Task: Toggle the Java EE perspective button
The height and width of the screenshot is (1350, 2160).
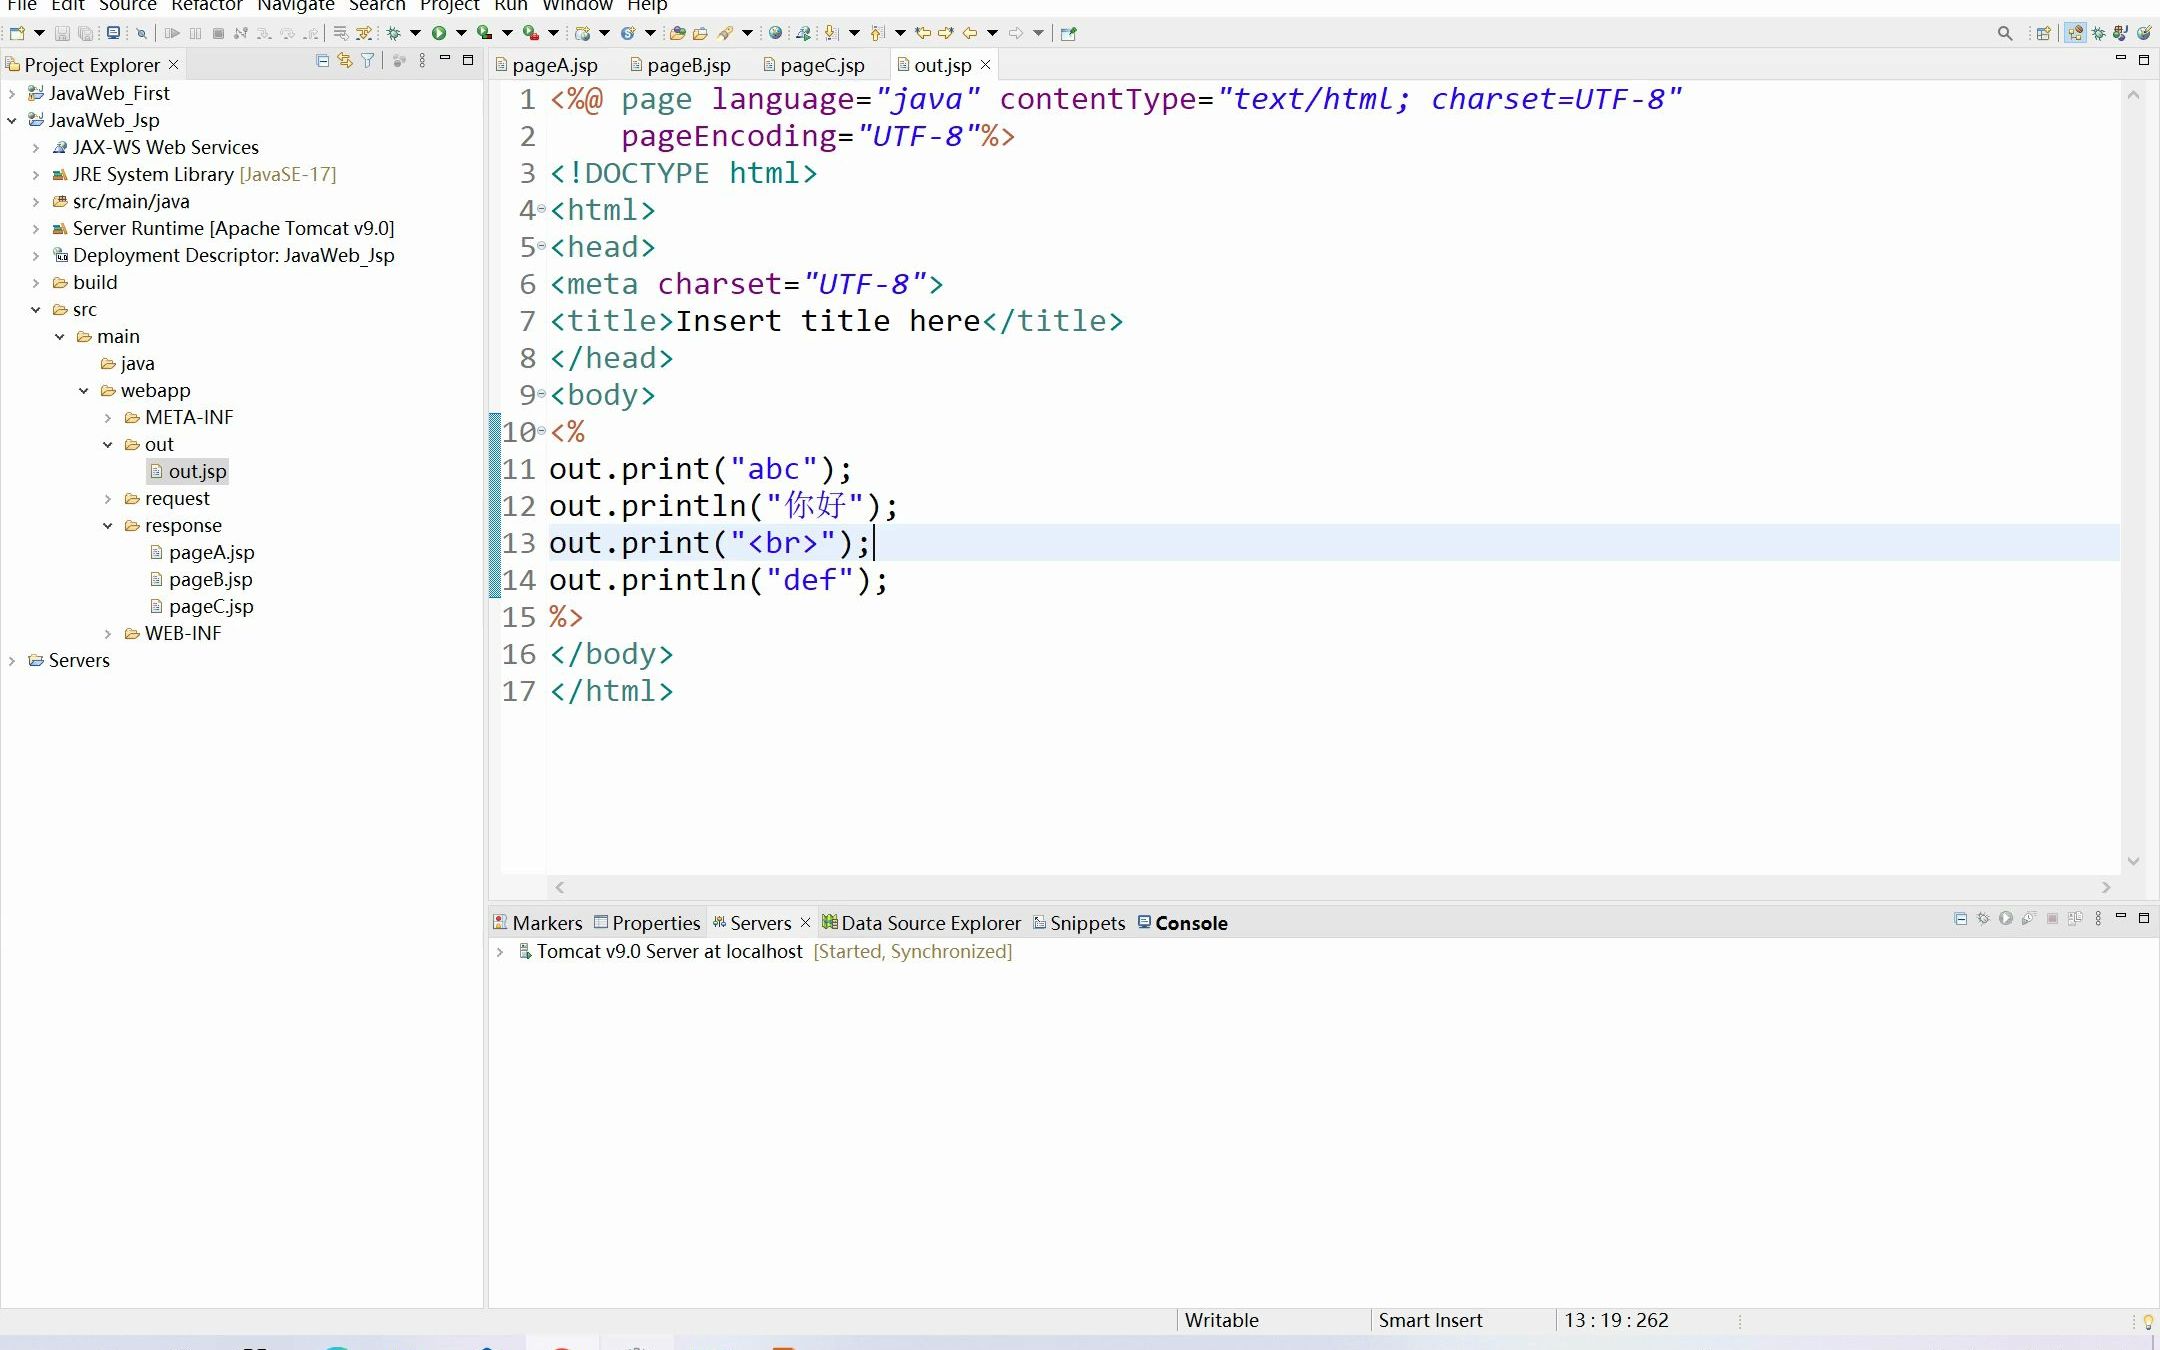Action: coord(2075,33)
